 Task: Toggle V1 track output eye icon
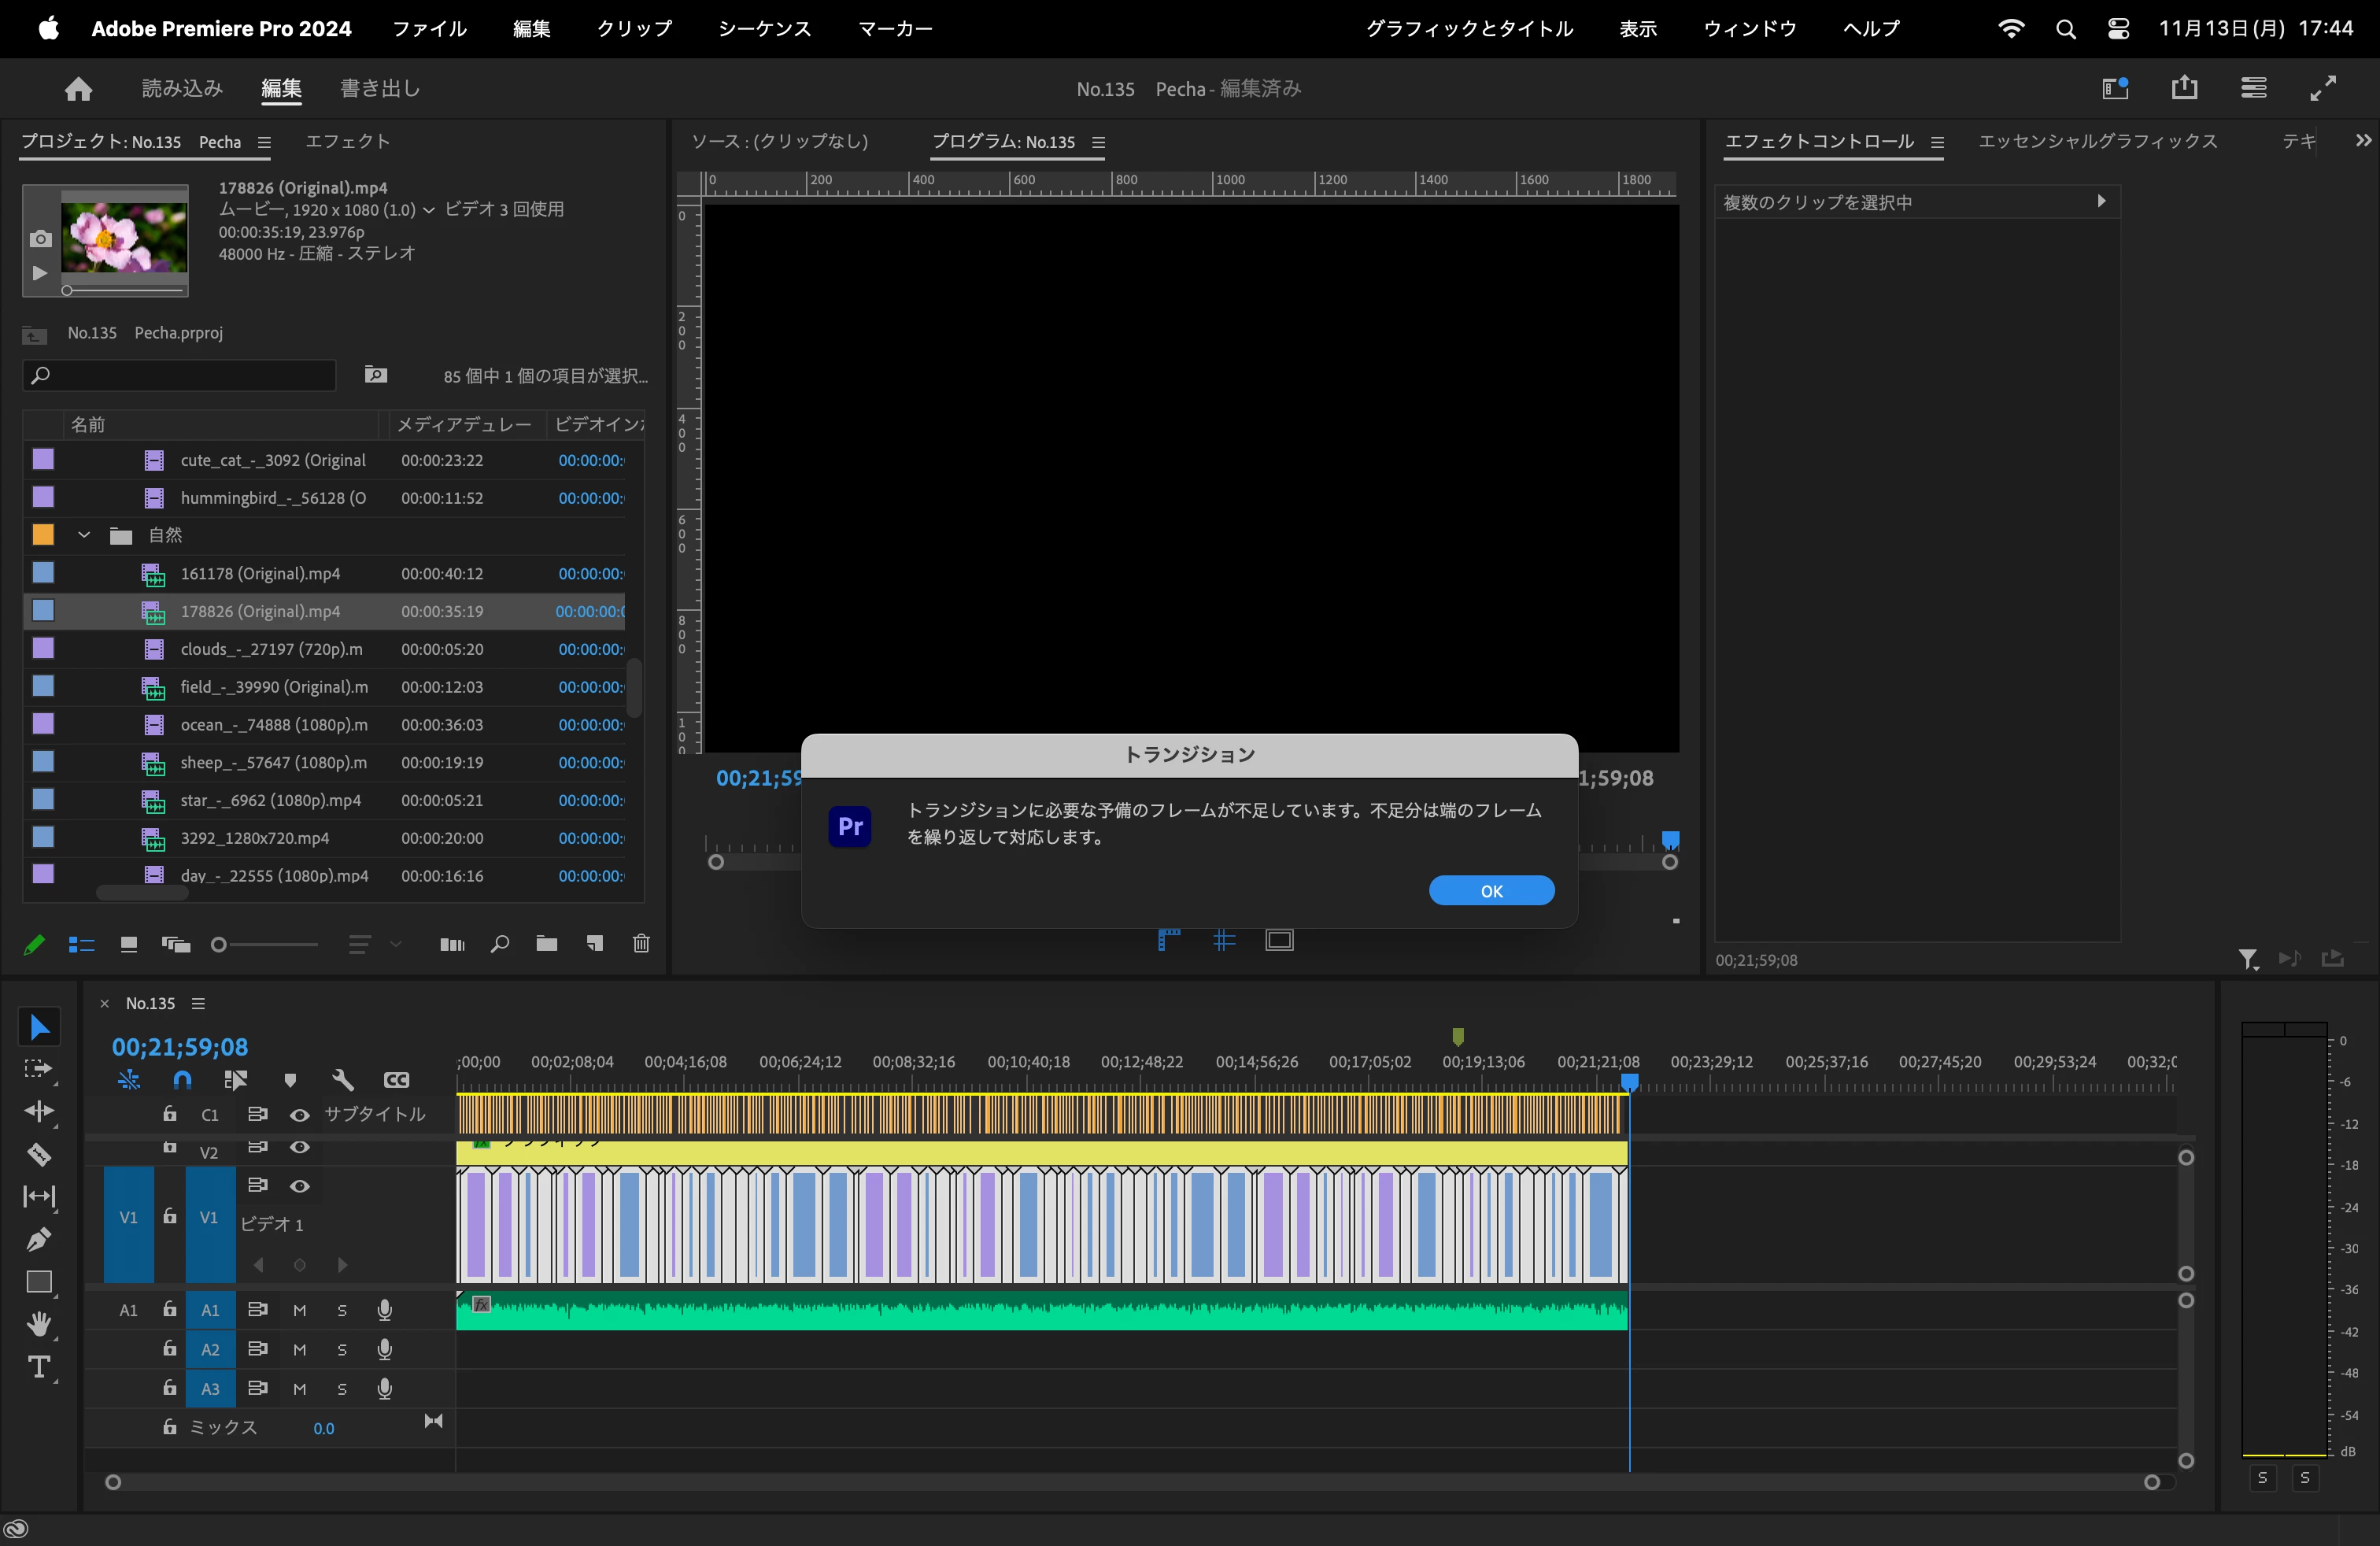pyautogui.click(x=299, y=1186)
